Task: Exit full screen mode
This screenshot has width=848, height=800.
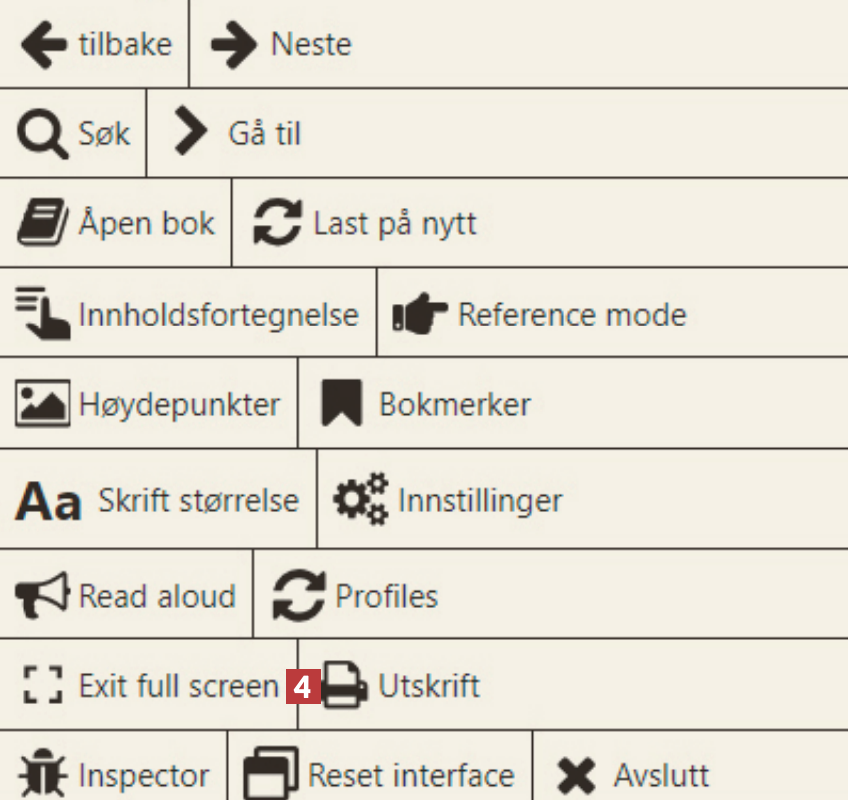Action: pyautogui.click(x=150, y=687)
